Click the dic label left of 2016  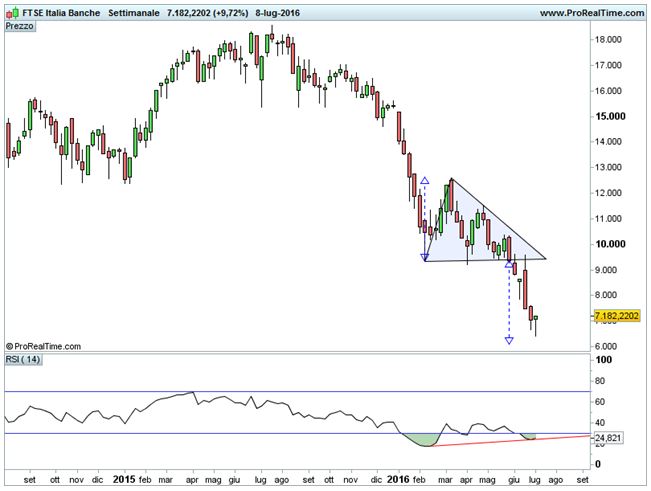[x=376, y=480]
